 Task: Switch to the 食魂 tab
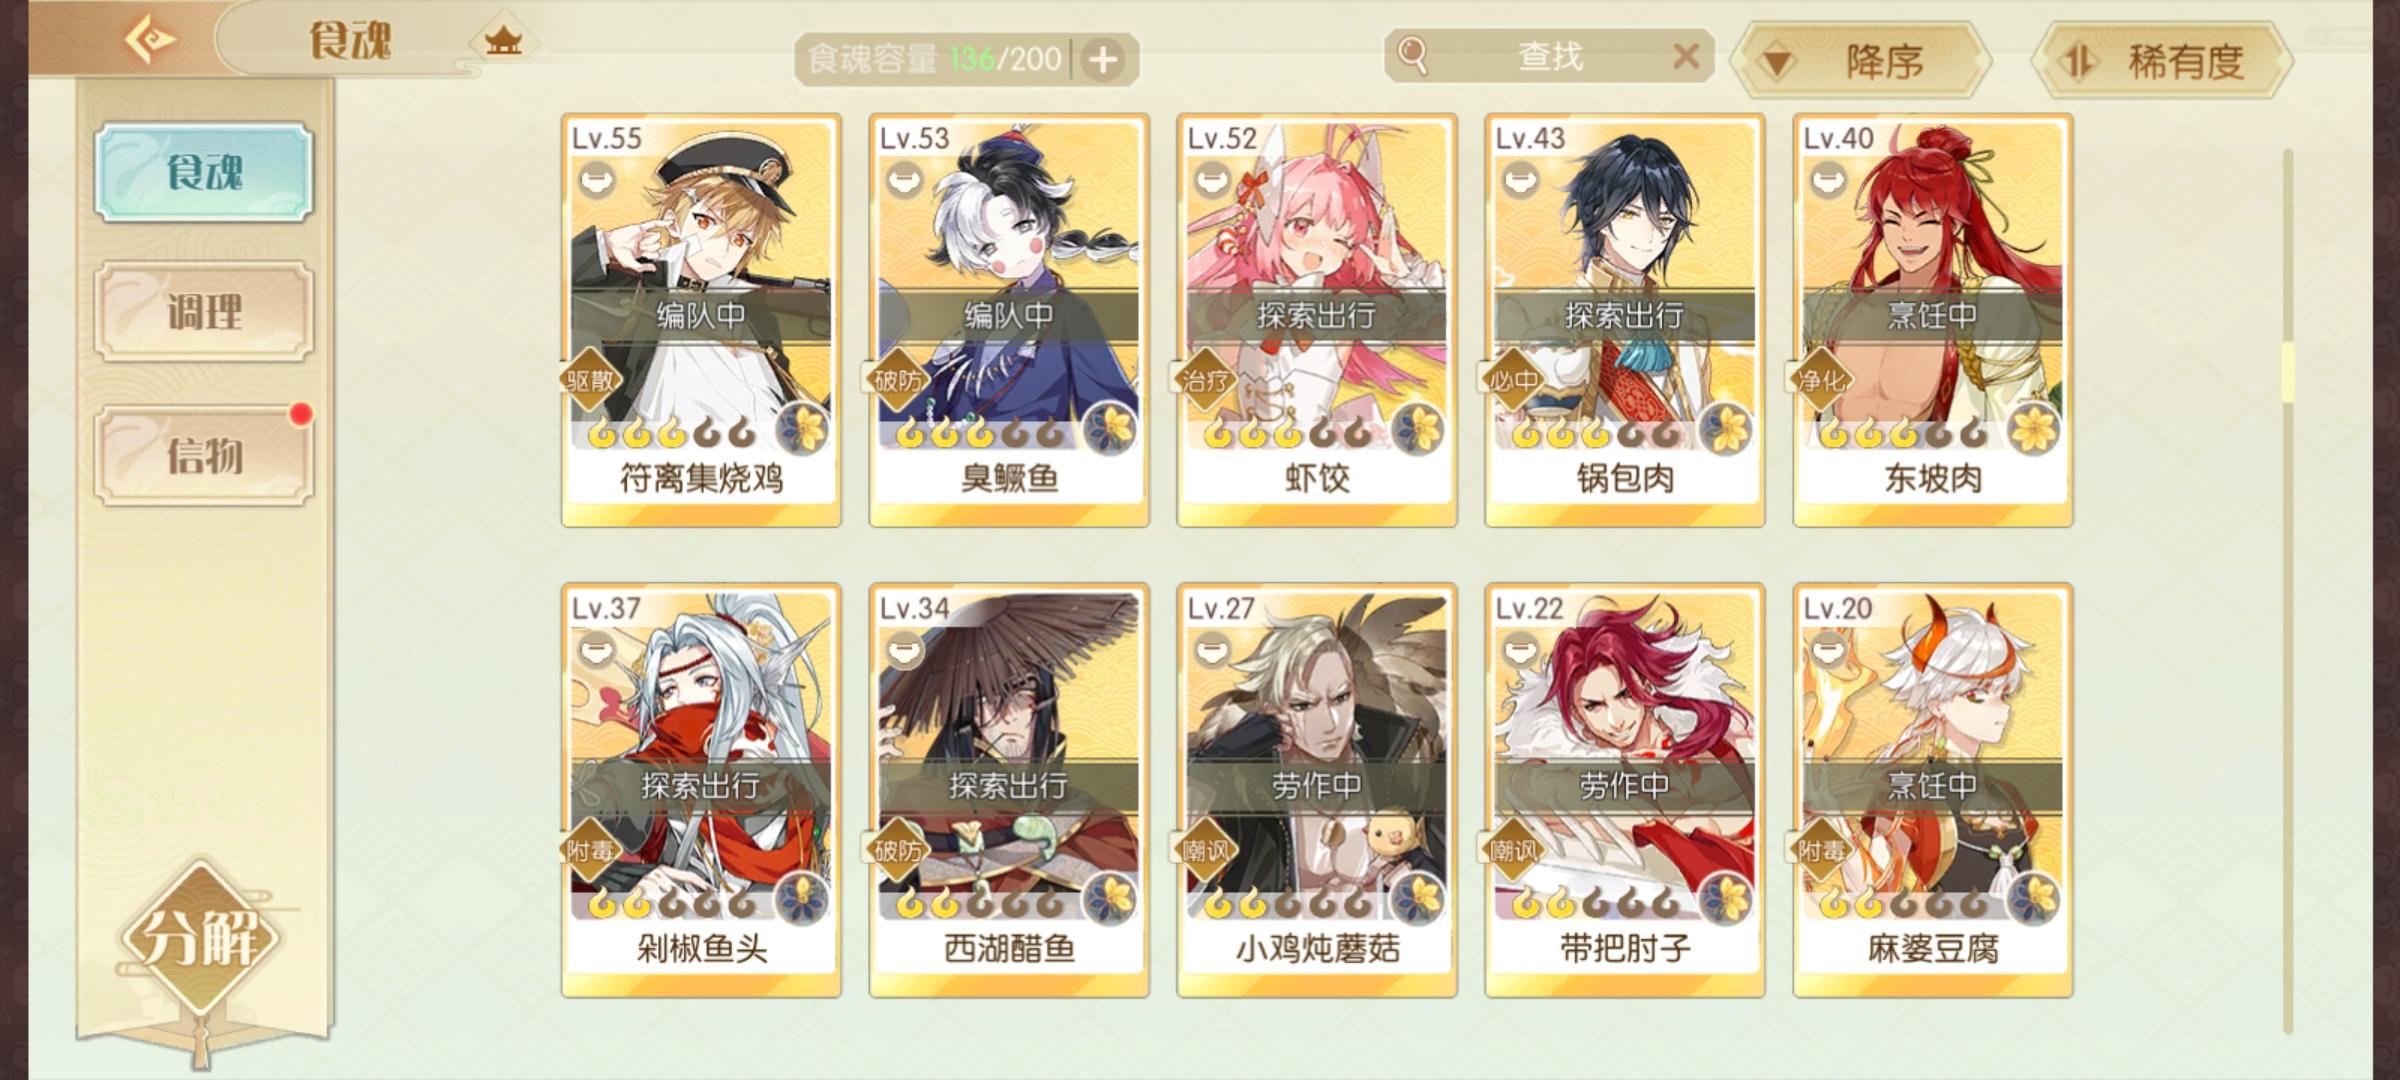point(204,171)
